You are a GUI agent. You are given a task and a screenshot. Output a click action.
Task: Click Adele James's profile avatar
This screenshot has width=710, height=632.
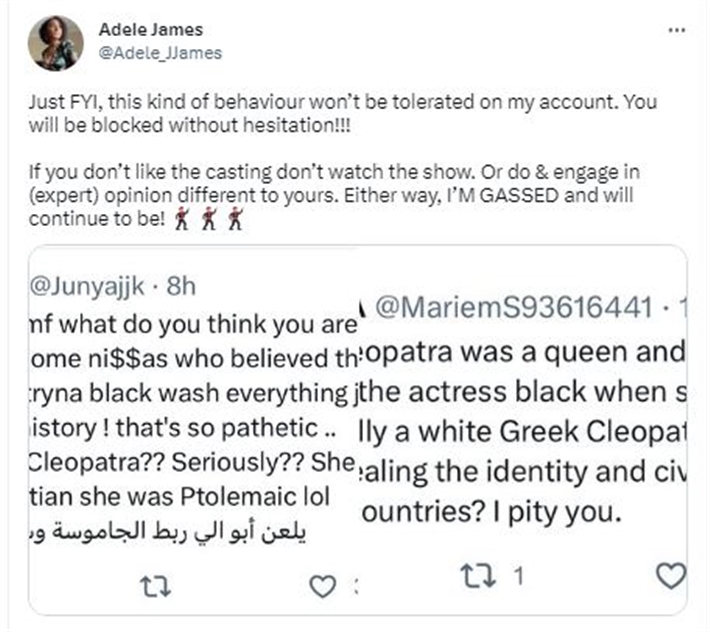coord(56,44)
